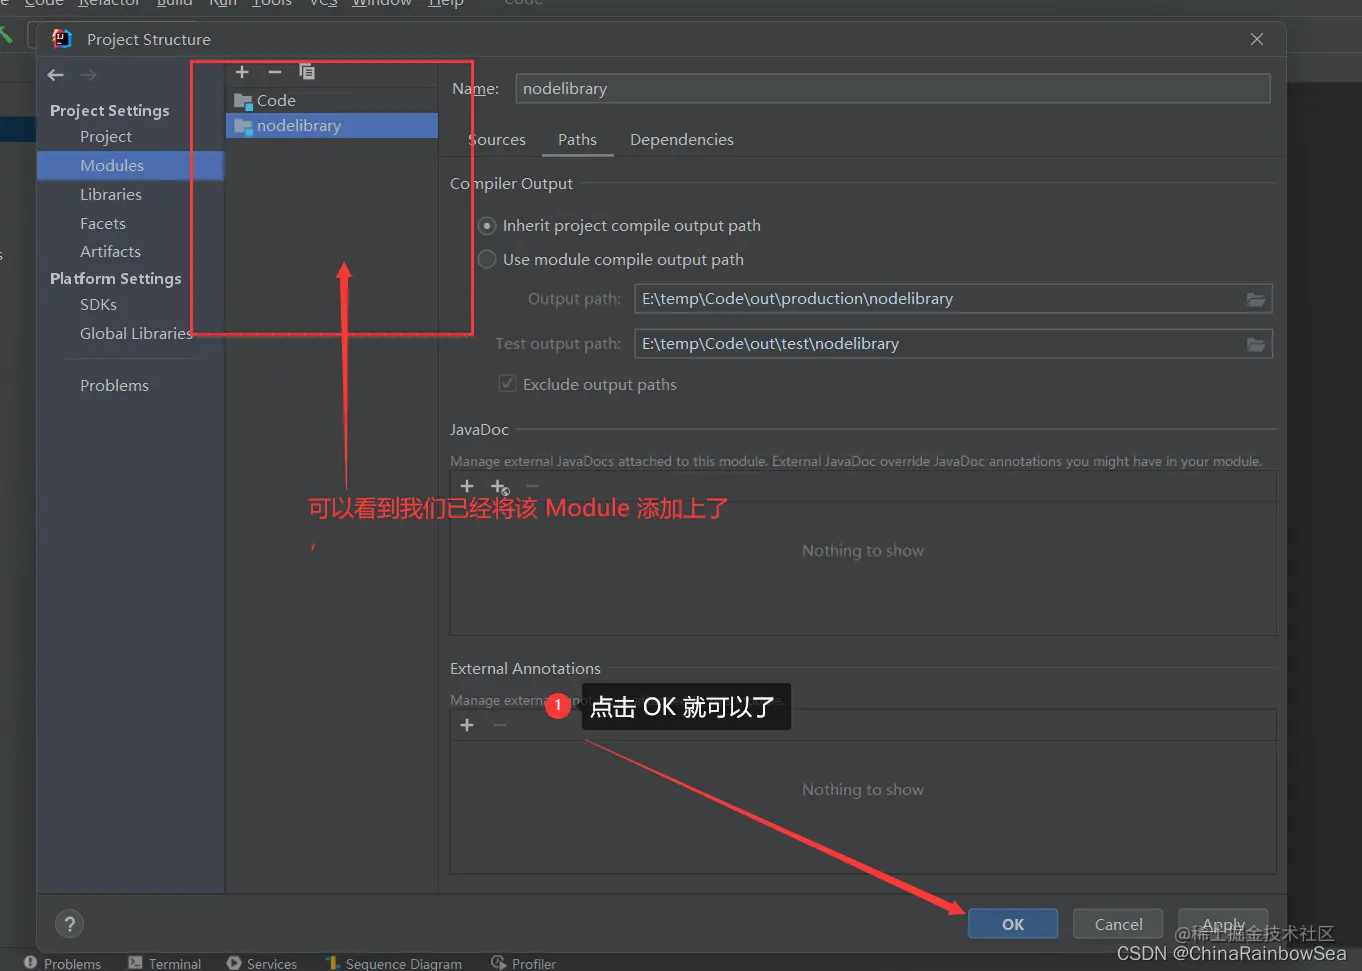Remove JavaDoc entry with the minus icon
The width and height of the screenshot is (1362, 971).
pos(532,486)
